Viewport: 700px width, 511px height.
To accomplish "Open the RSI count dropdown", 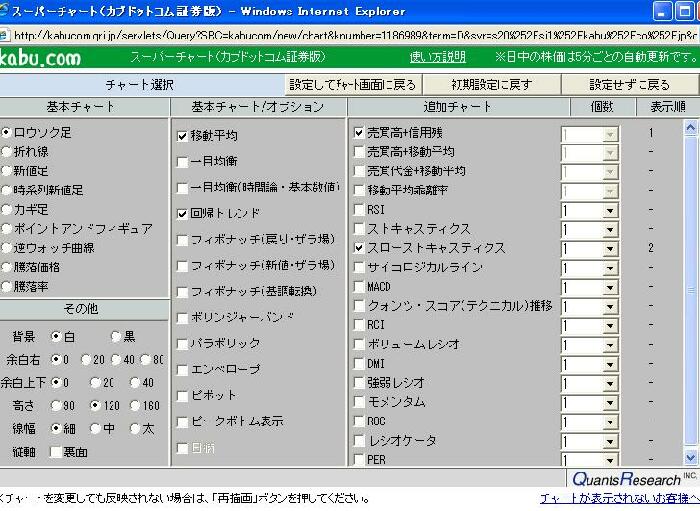I will 610,211.
